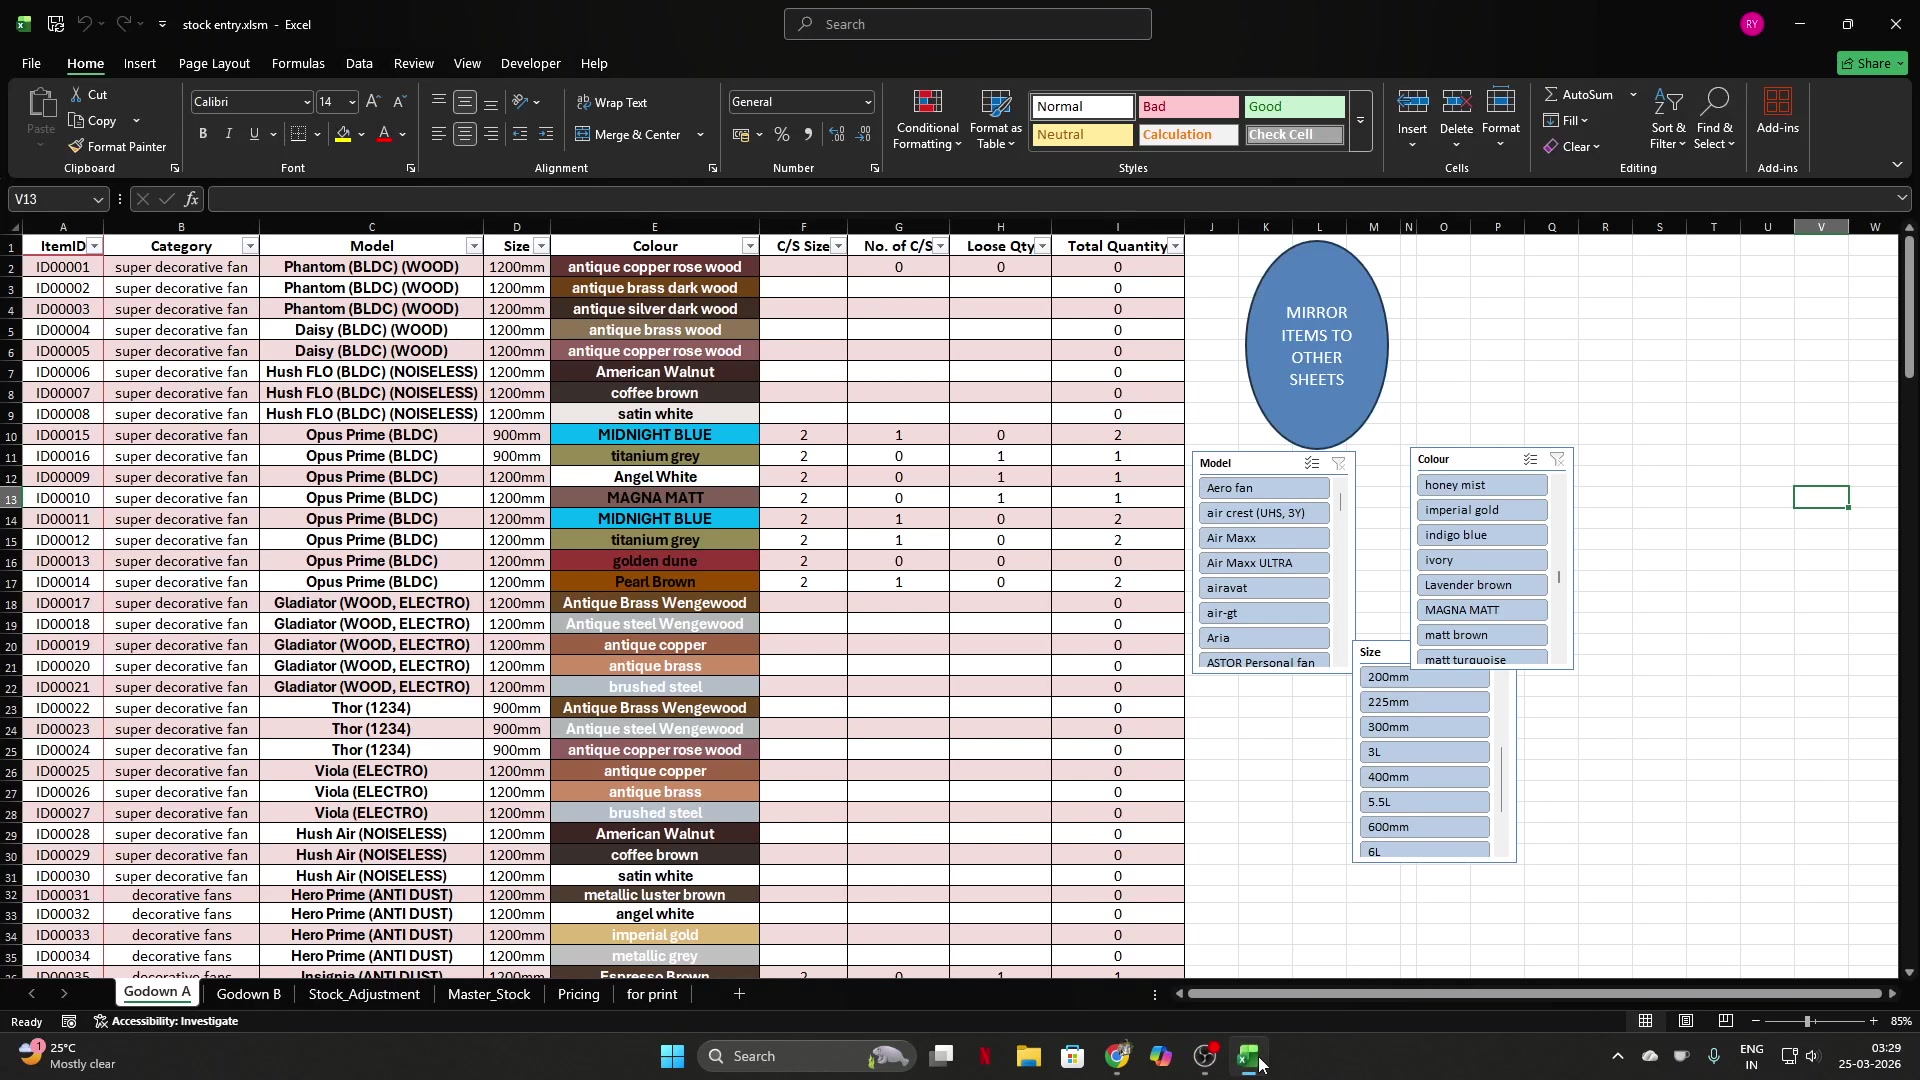Switch to Pricing sheet tab

(579, 994)
